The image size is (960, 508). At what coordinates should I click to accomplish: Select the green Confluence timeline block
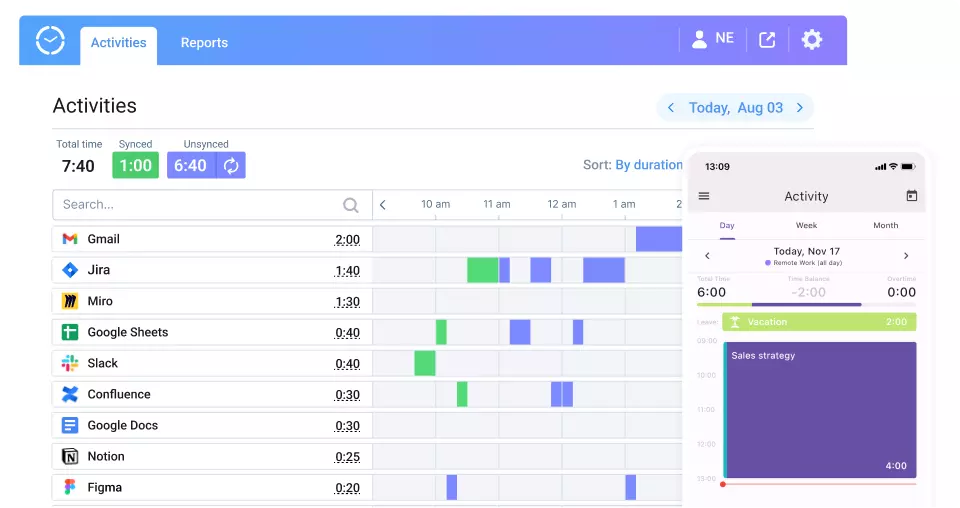click(x=462, y=394)
